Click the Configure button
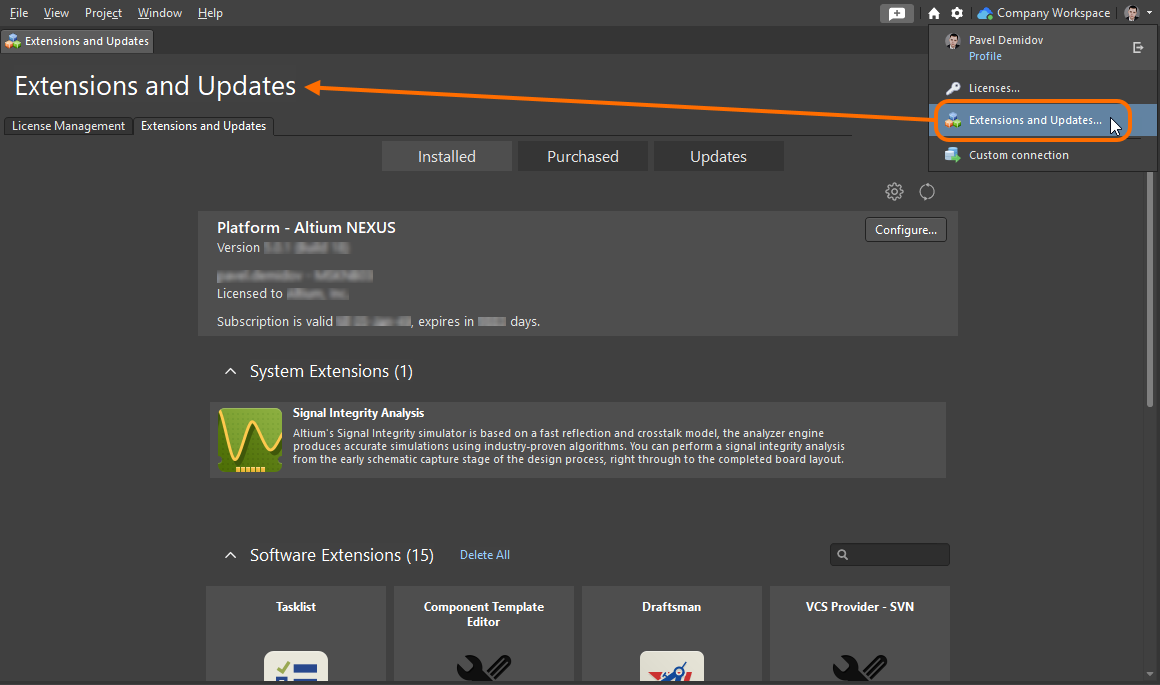This screenshot has height=685, width=1160. [905, 230]
